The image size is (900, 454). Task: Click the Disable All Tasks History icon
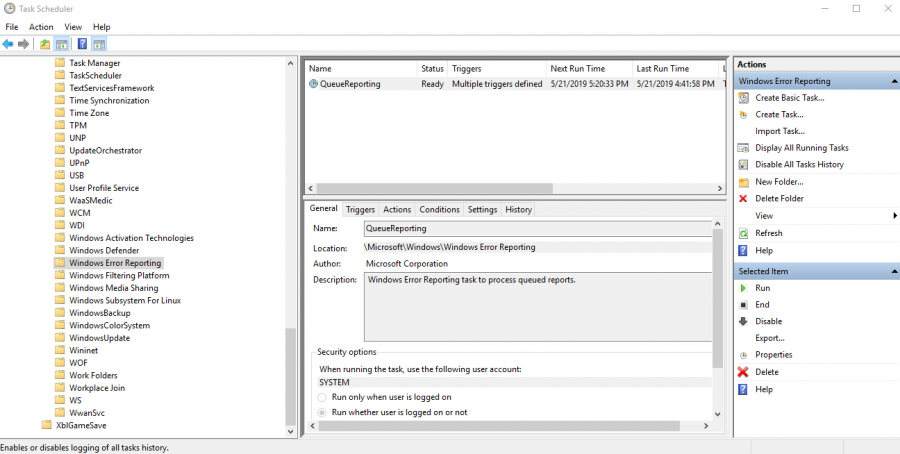(x=743, y=165)
